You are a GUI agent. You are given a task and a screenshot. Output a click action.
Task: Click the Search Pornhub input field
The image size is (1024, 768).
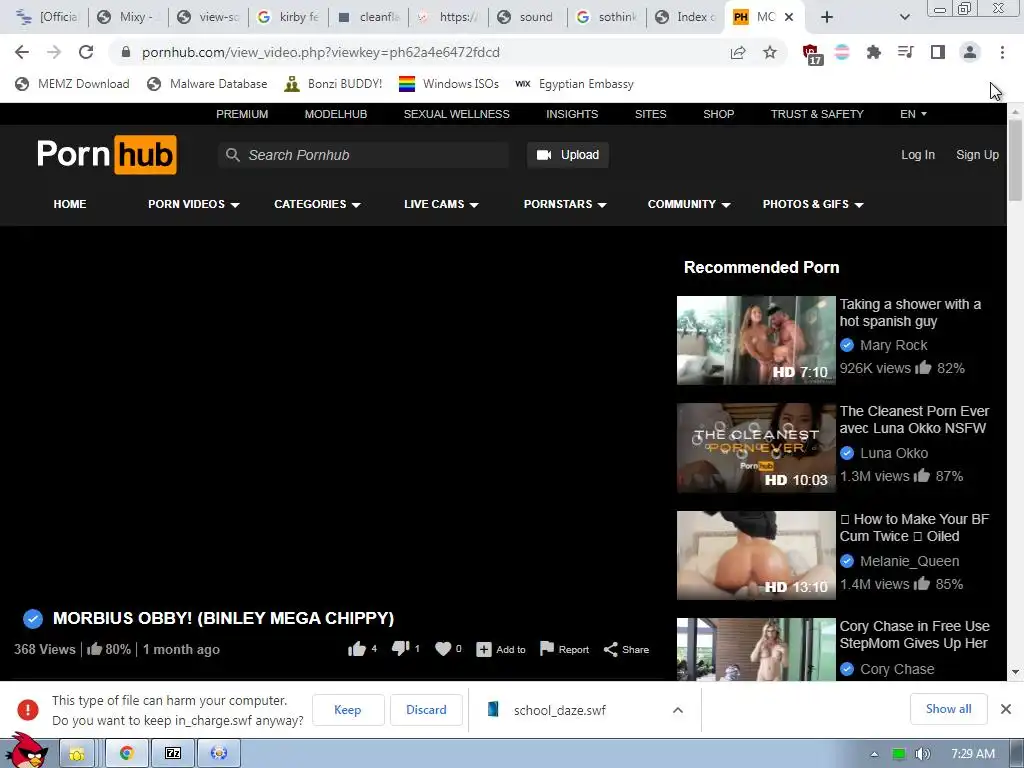pos(363,155)
